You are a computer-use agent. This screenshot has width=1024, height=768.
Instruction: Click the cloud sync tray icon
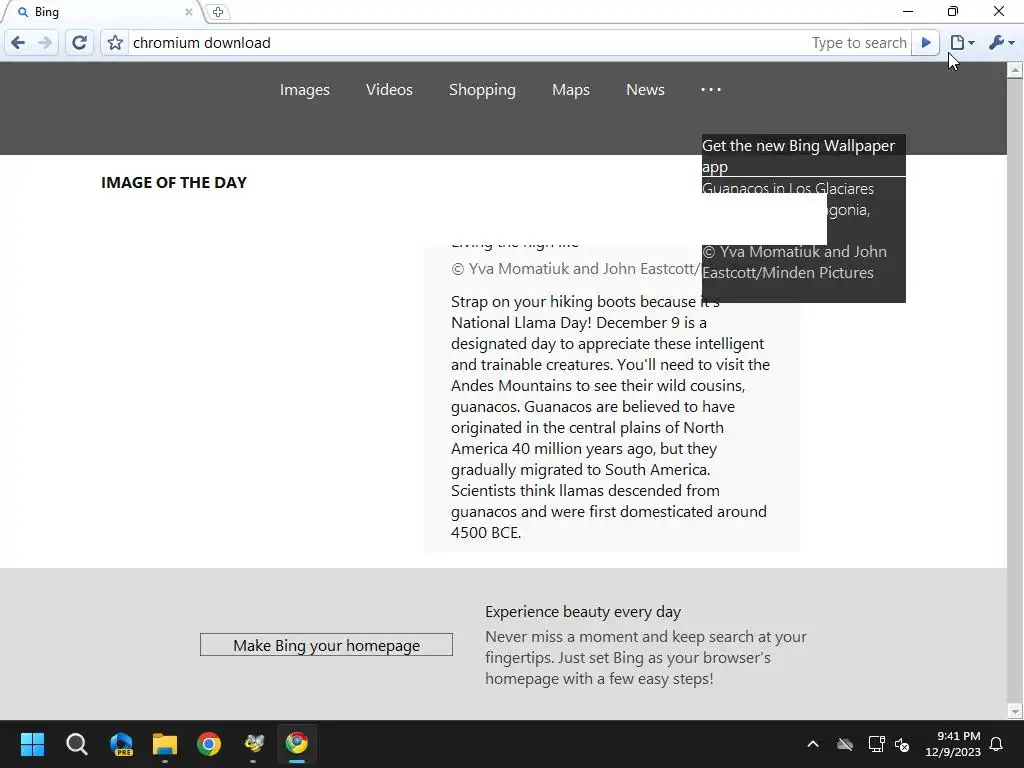(x=845, y=744)
